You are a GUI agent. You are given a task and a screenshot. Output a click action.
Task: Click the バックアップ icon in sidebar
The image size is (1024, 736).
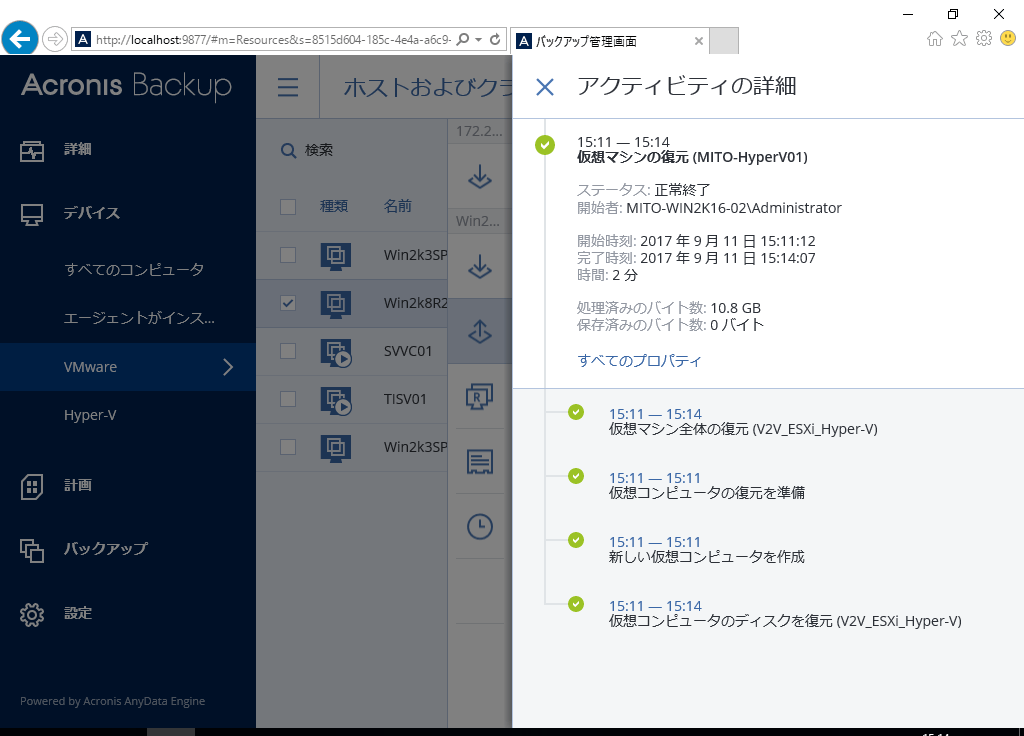pos(32,551)
